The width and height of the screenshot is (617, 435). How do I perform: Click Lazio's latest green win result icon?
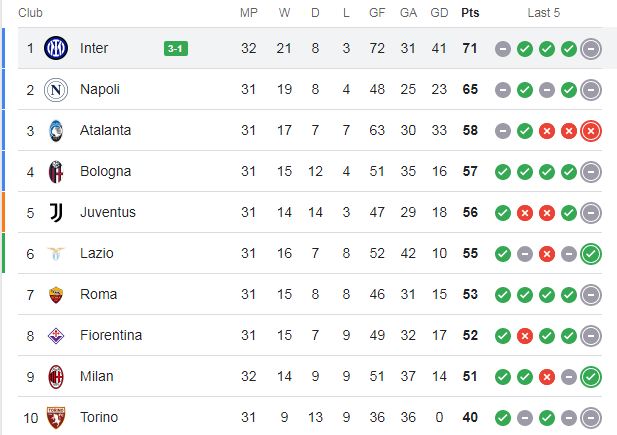[591, 254]
